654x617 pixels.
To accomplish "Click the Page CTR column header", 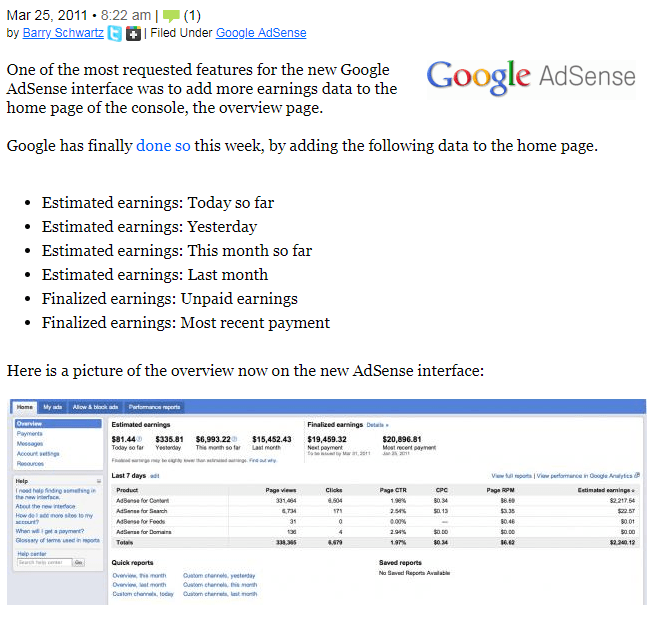I will click(x=393, y=490).
